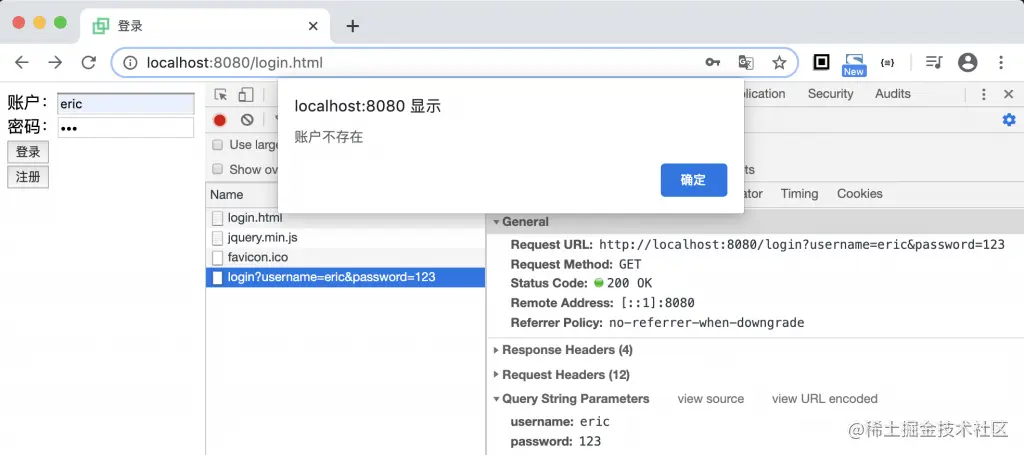Focus the 账户 username field
The width and height of the screenshot is (1024, 455).
126,104
